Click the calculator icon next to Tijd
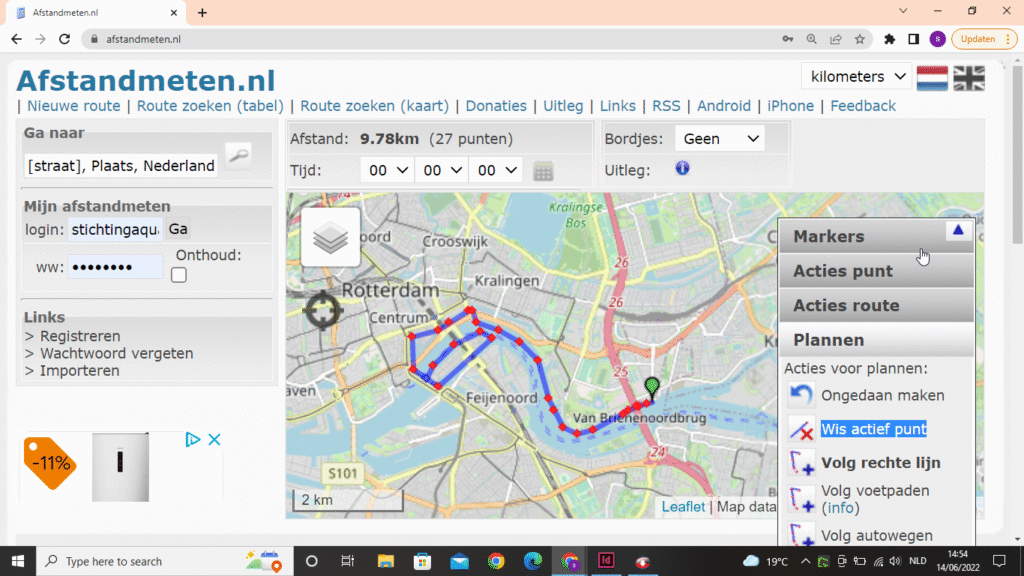The height and width of the screenshot is (576, 1024). [x=543, y=171]
